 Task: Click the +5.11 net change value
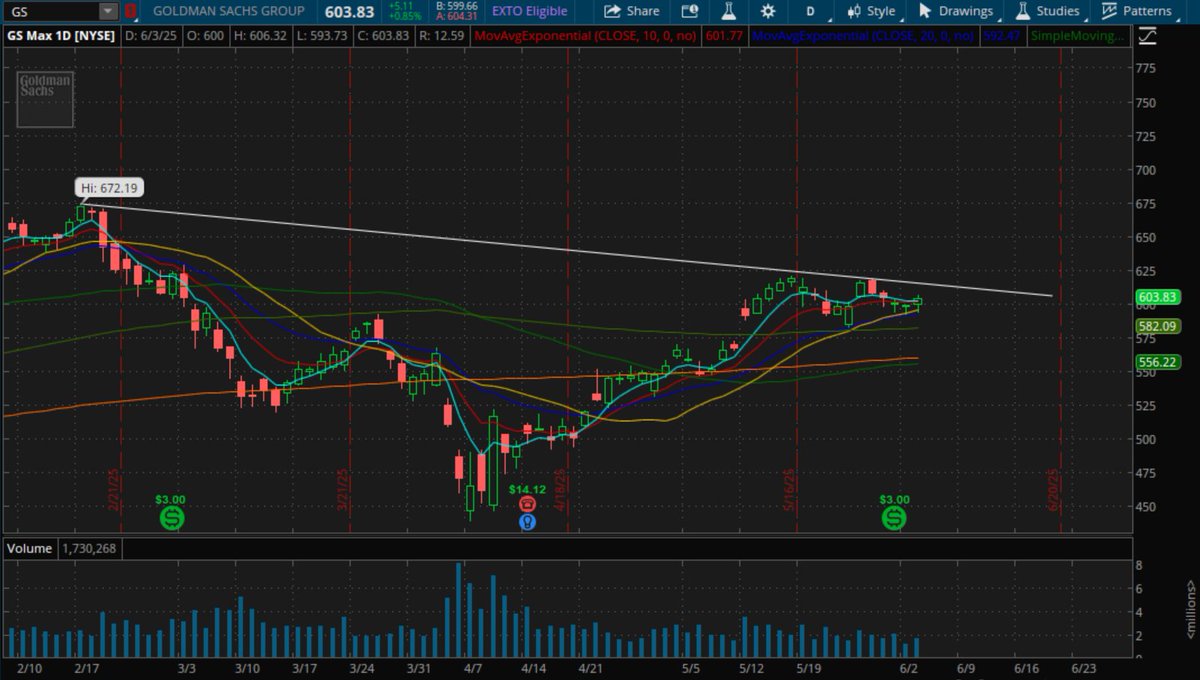402,6
